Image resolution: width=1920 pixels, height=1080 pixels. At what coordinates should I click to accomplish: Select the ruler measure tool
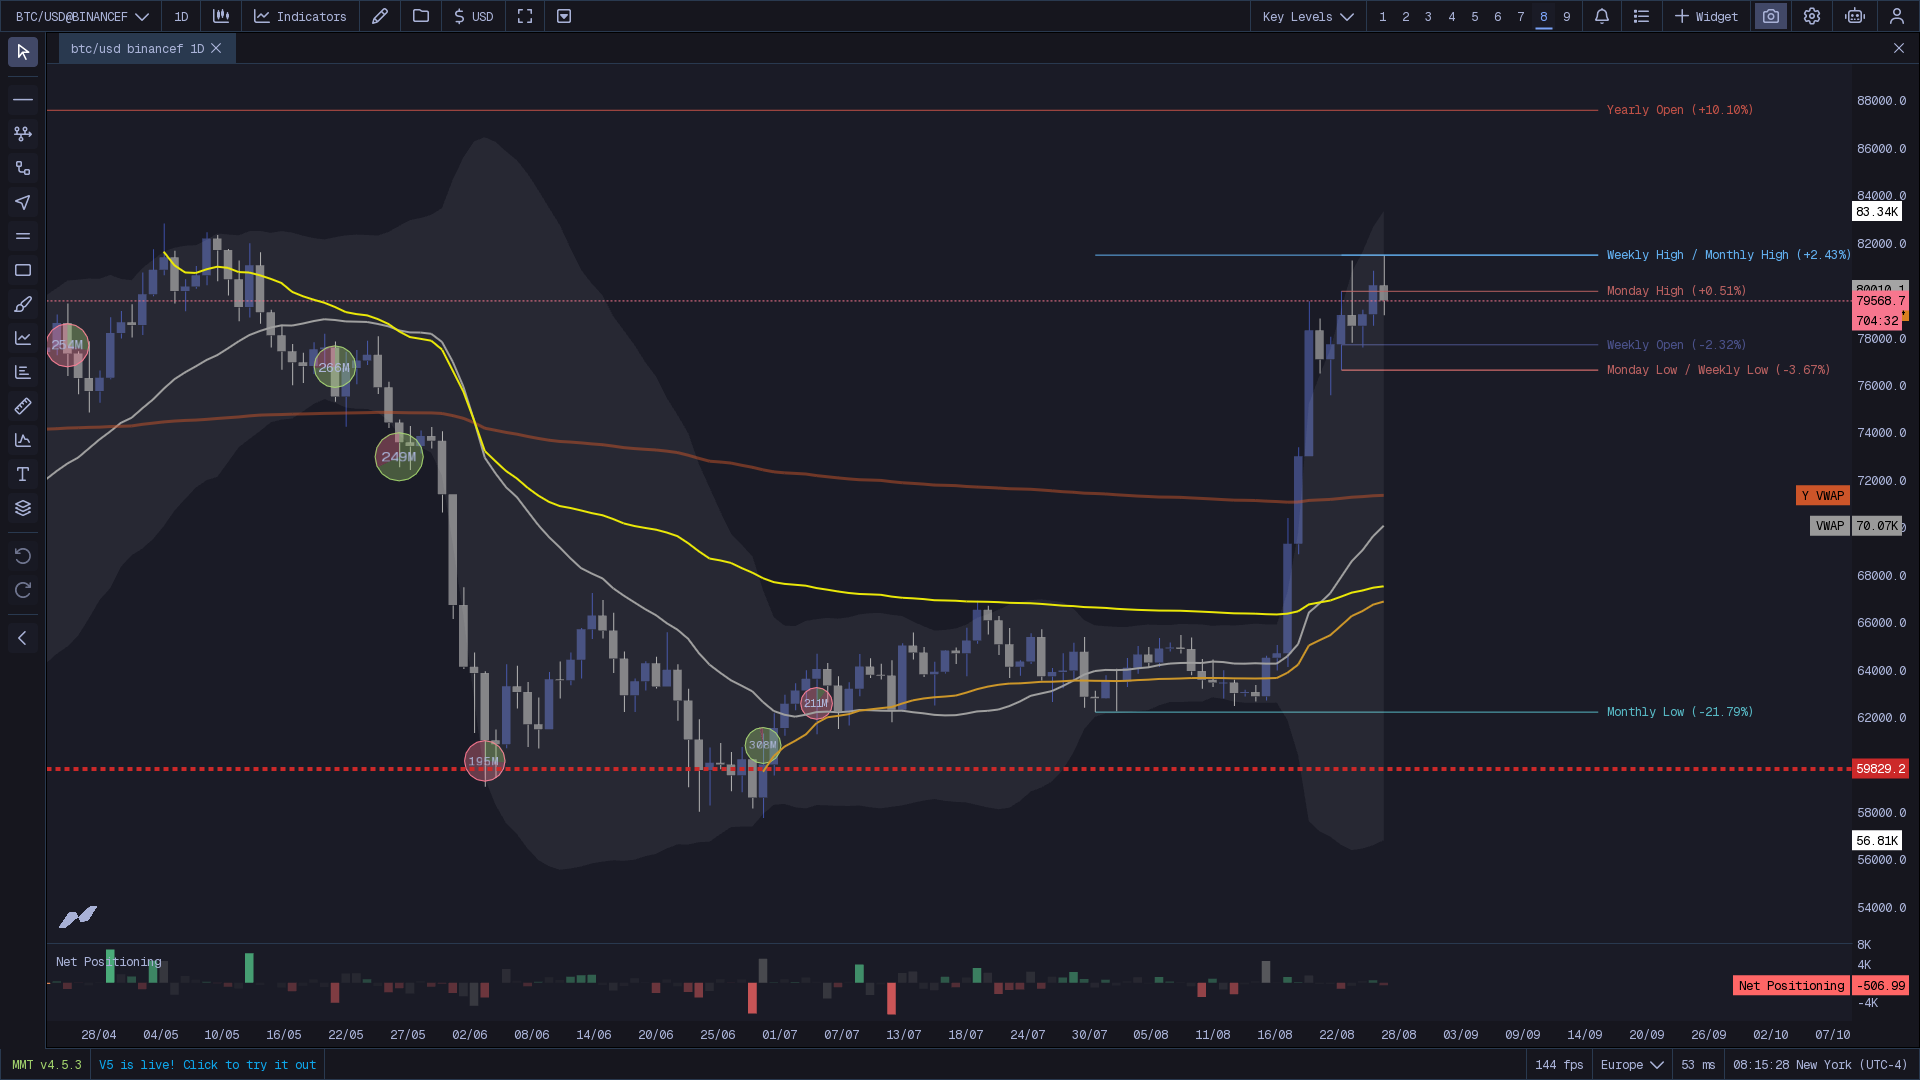click(23, 406)
